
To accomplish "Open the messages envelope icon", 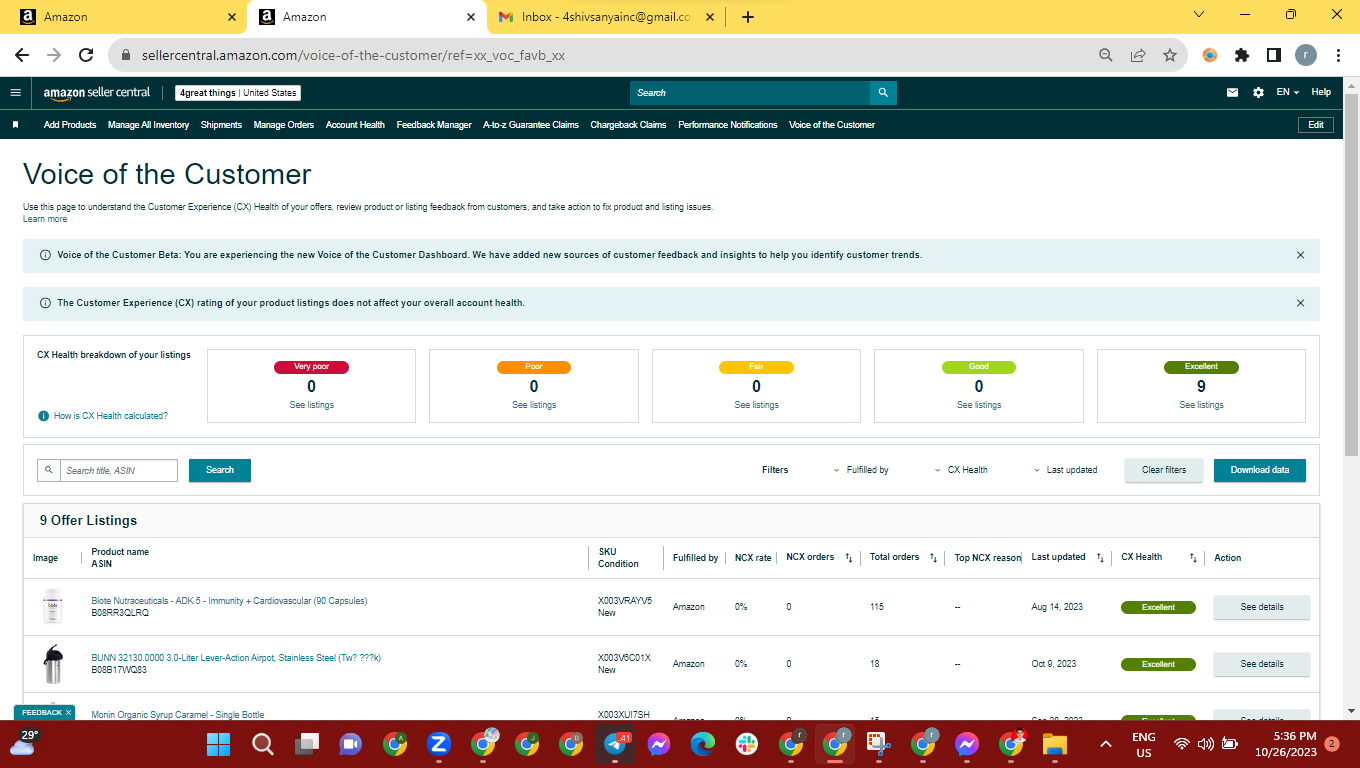I will click(1233, 92).
